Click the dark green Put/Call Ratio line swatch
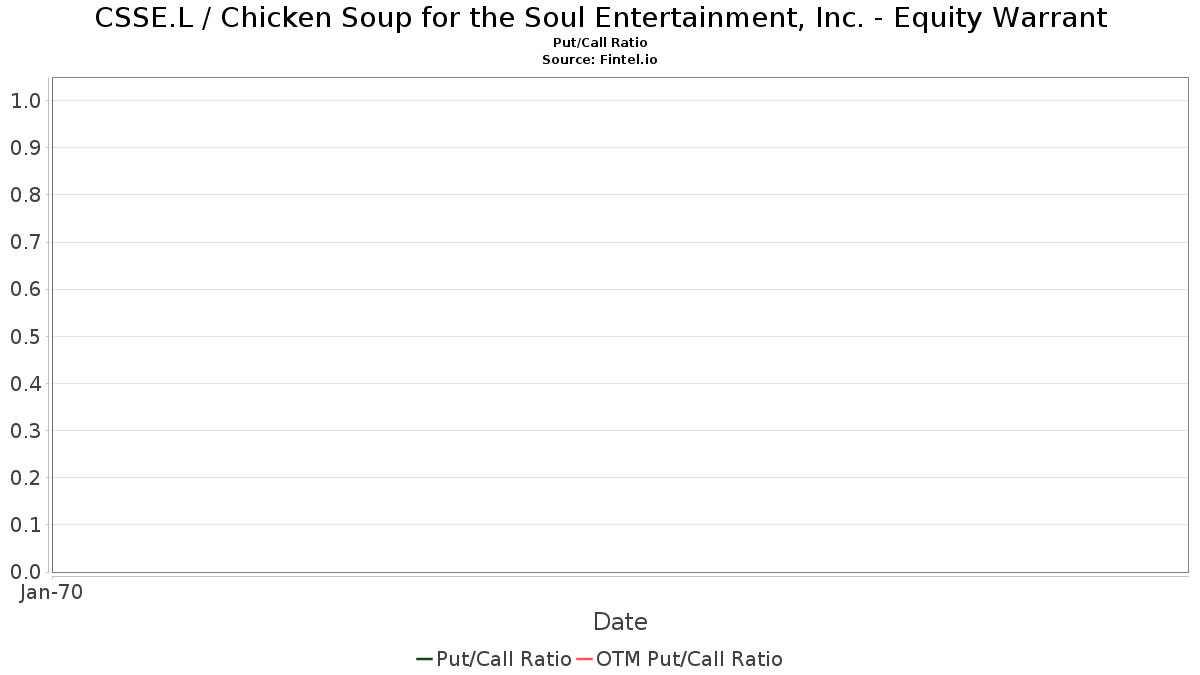The width and height of the screenshot is (1200, 675). (x=424, y=659)
